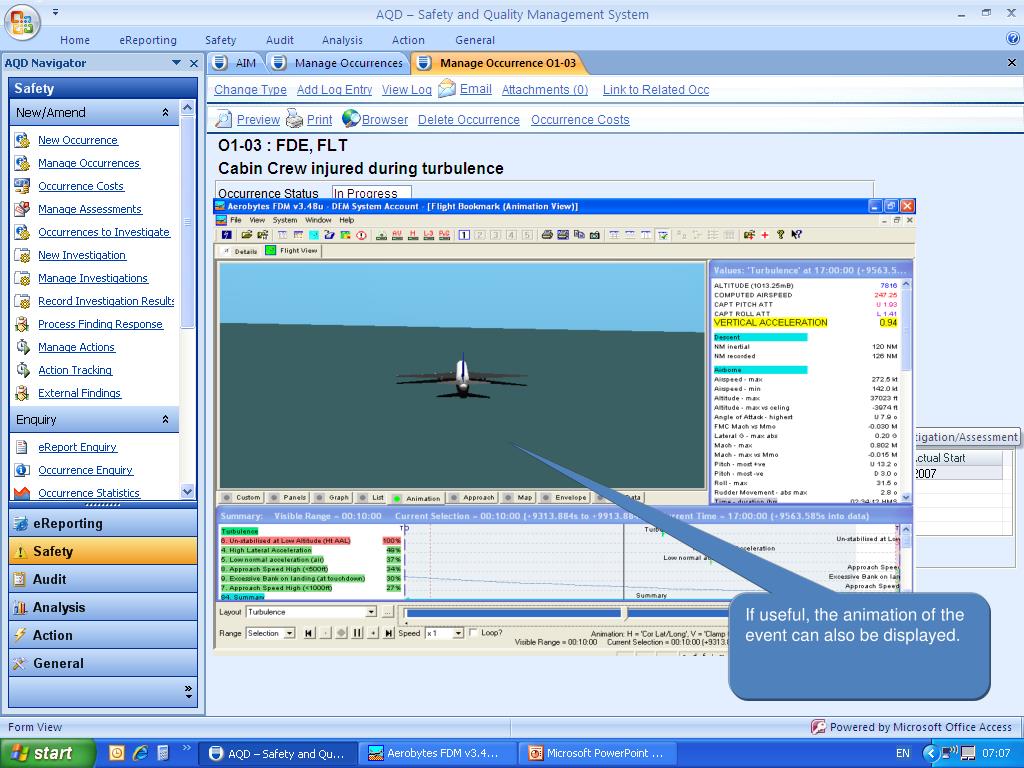Screen dimensions: 1024x768
Task: Click the help question mark icon in AQD ribbon
Action: click(1012, 39)
